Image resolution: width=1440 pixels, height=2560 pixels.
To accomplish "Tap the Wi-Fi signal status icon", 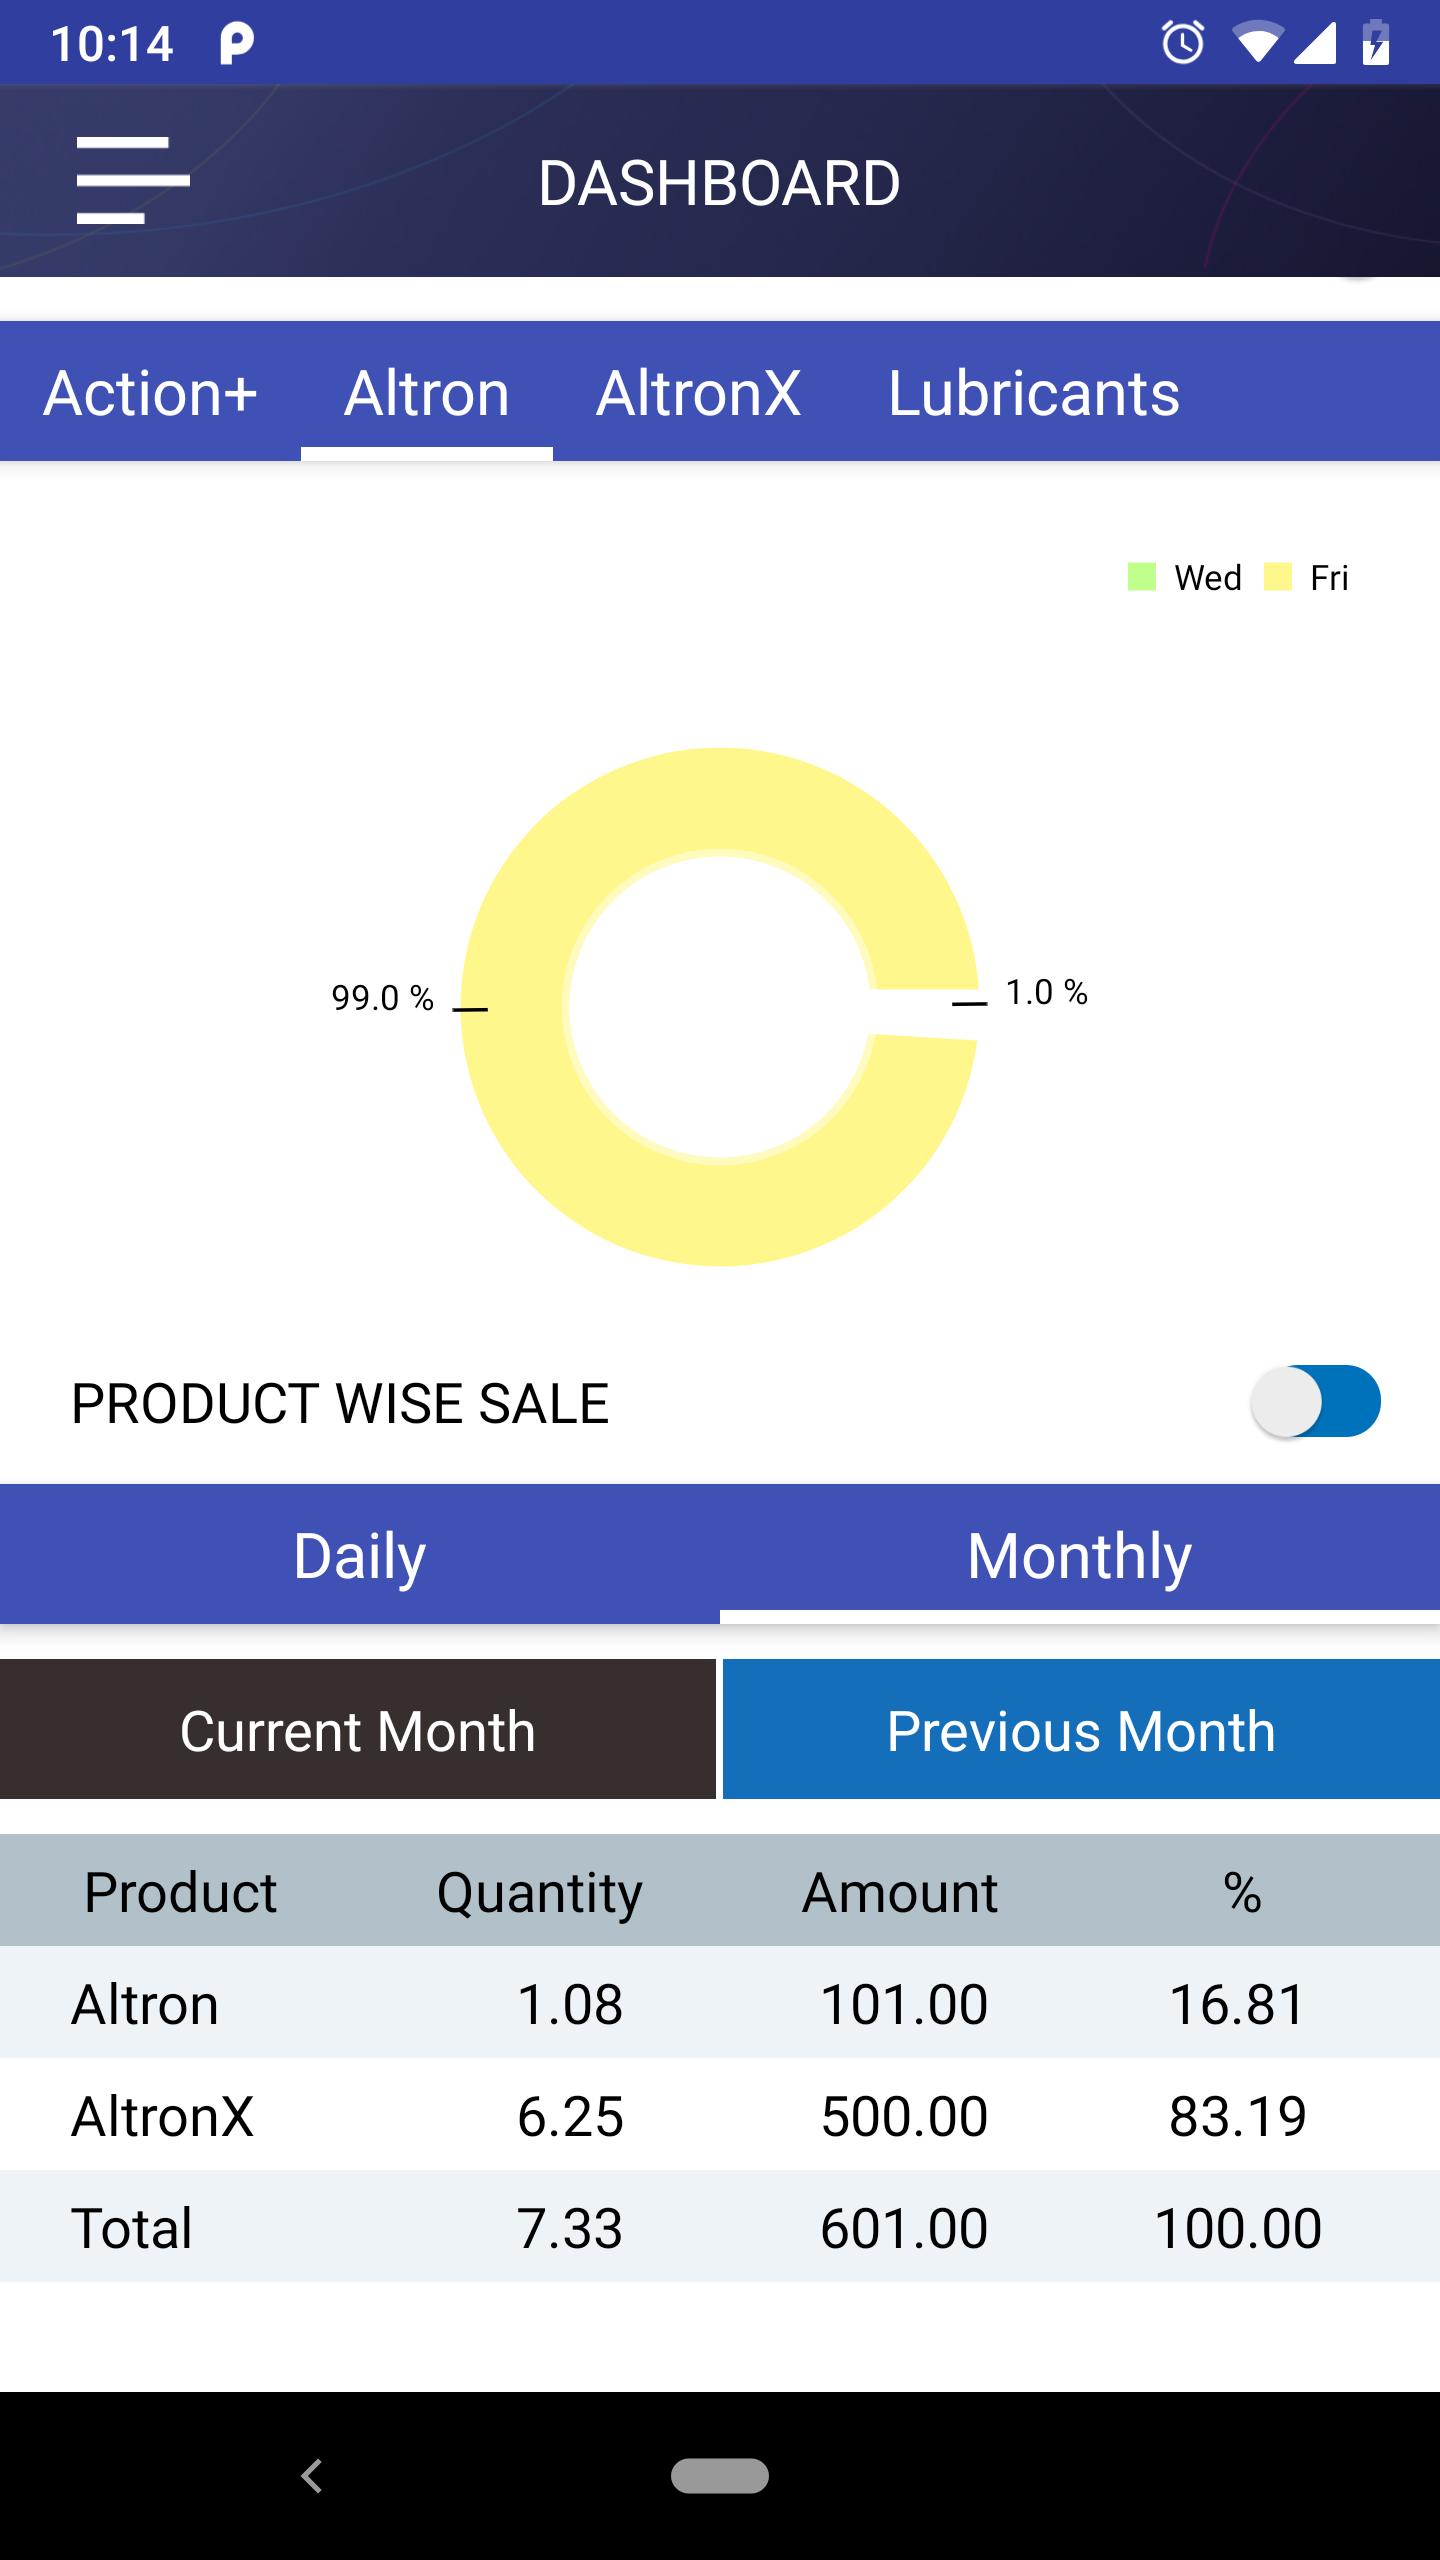I will click(1257, 43).
